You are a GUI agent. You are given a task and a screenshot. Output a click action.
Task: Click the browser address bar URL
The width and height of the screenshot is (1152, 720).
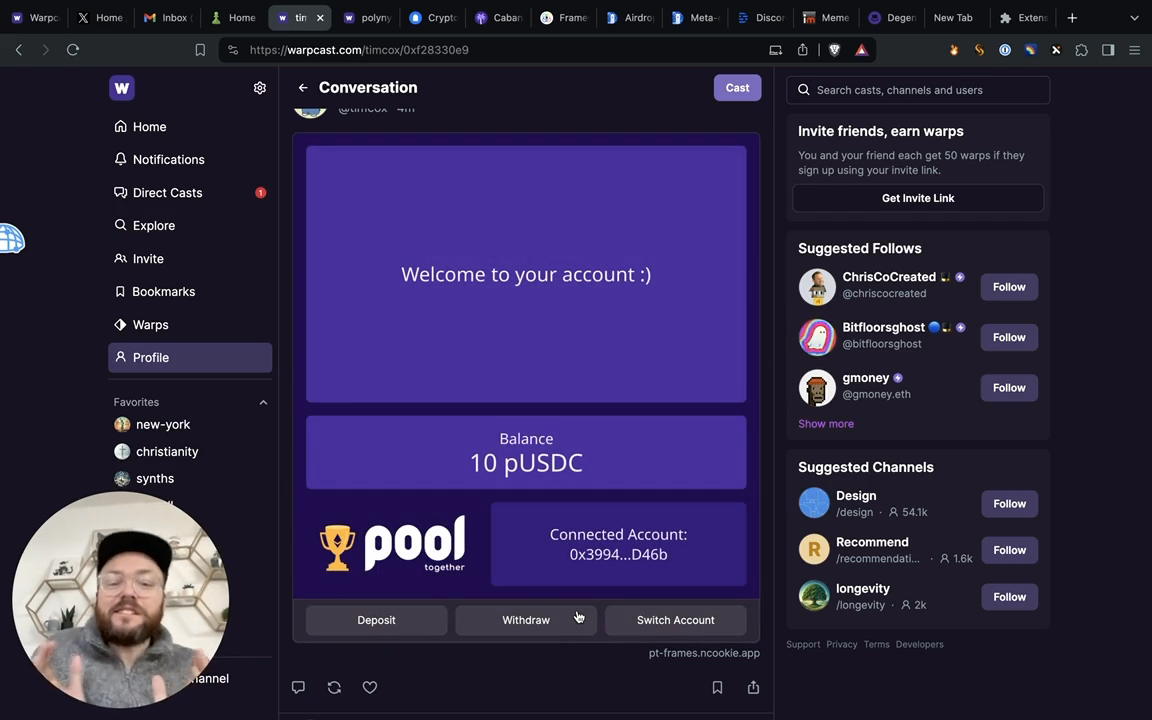[359, 50]
